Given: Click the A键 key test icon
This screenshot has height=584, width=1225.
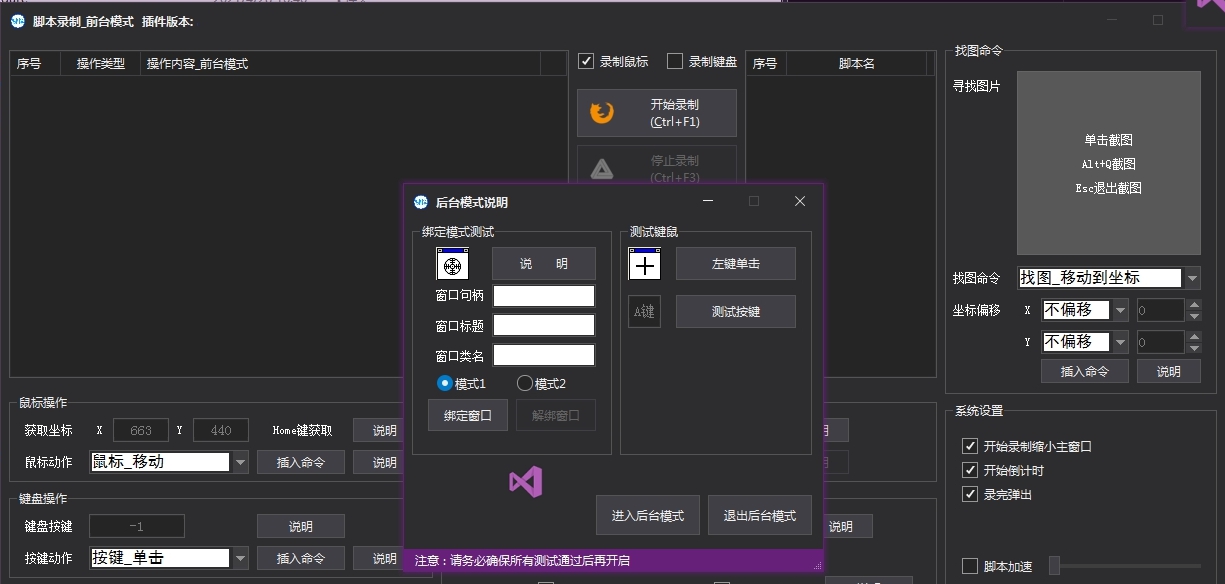Looking at the screenshot, I should pyautogui.click(x=645, y=311).
